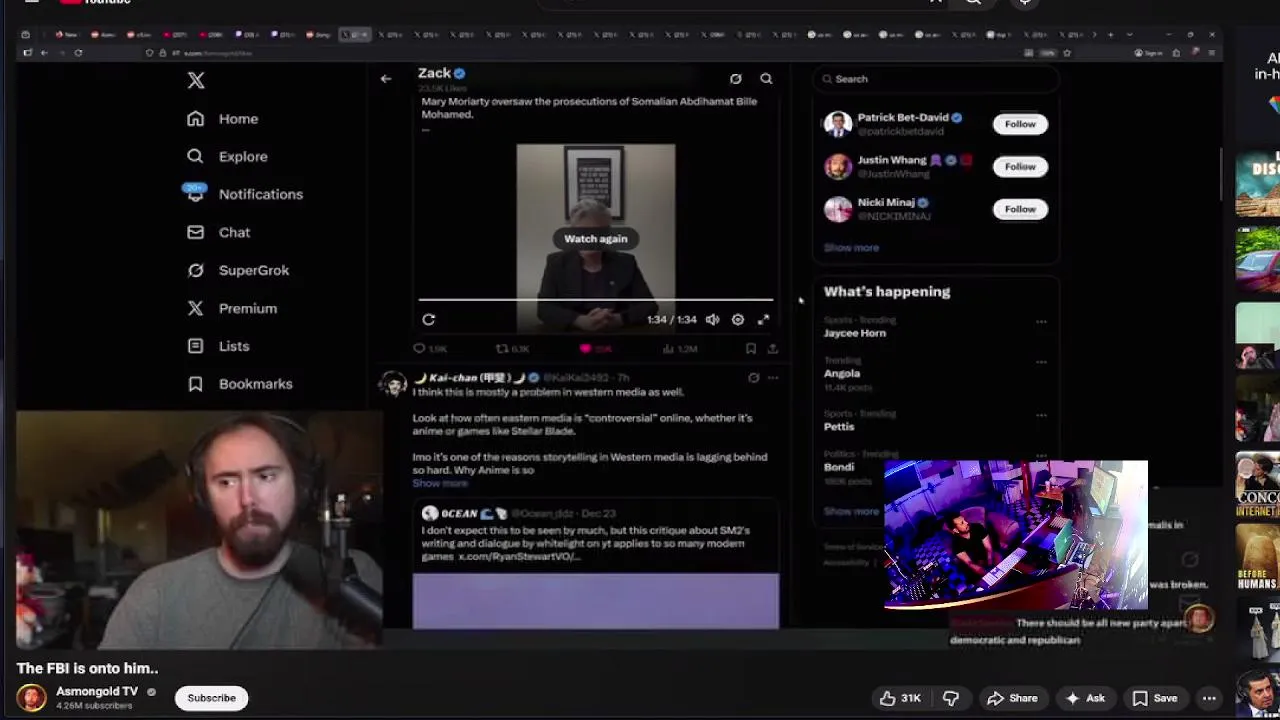Click the search icon in post header

pyautogui.click(x=766, y=79)
